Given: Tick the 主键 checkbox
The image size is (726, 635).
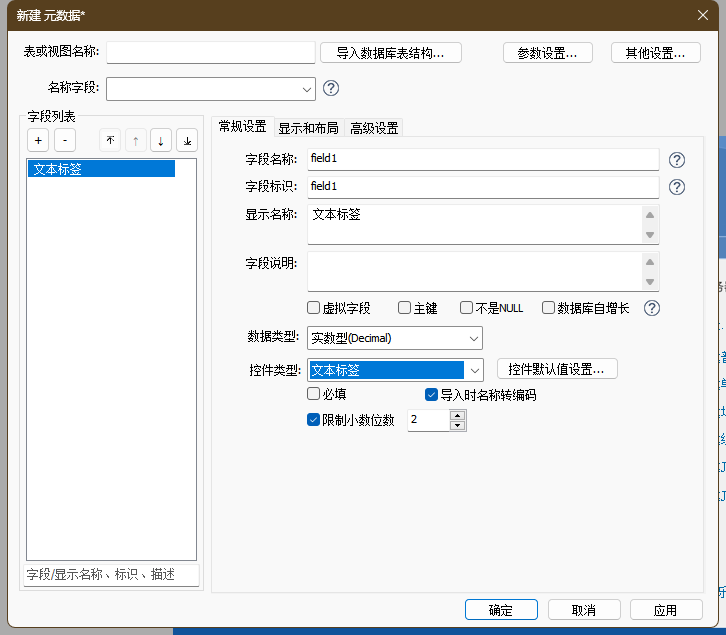Looking at the screenshot, I should pos(405,308).
